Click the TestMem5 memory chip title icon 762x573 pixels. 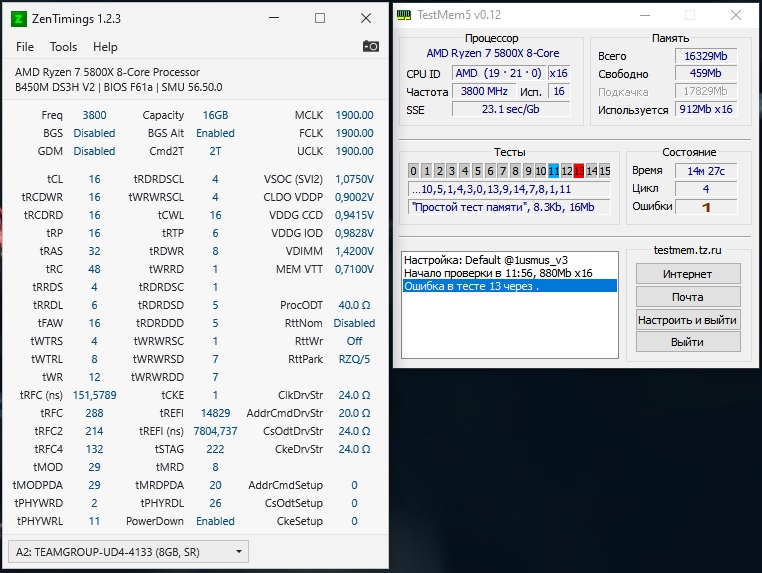[404, 15]
